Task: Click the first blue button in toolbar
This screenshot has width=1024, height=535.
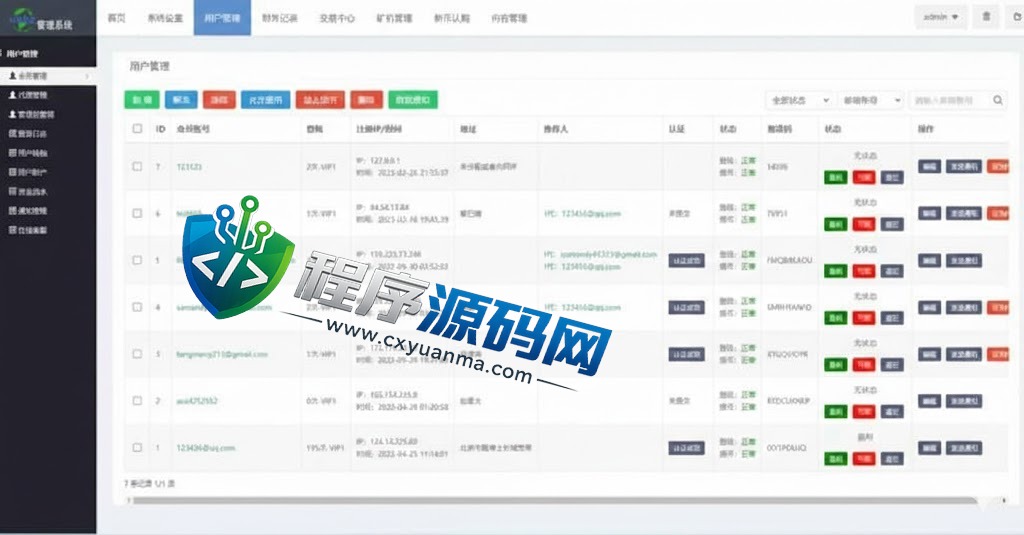Action: (x=181, y=100)
